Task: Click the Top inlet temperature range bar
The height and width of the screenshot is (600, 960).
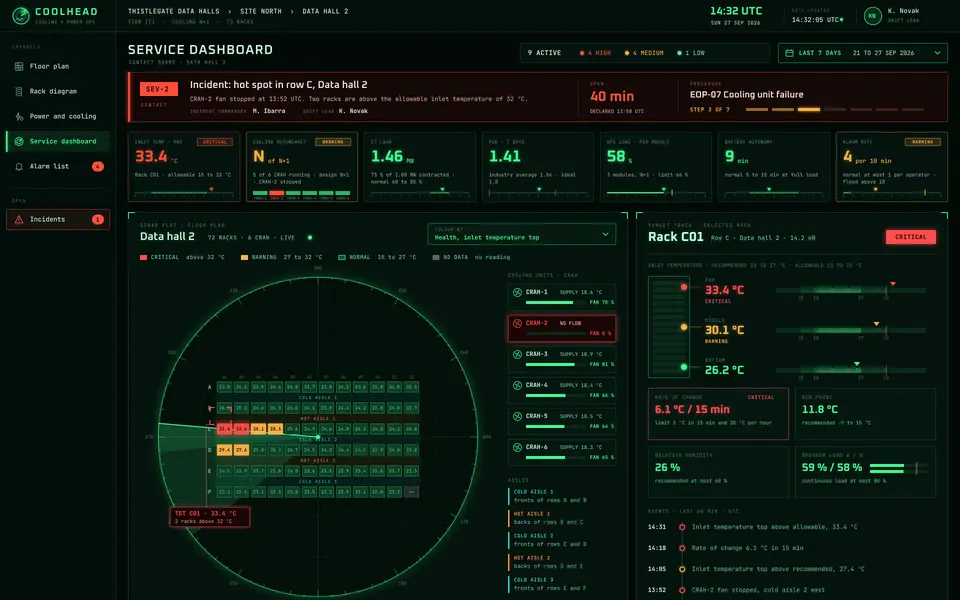Action: 850,290
